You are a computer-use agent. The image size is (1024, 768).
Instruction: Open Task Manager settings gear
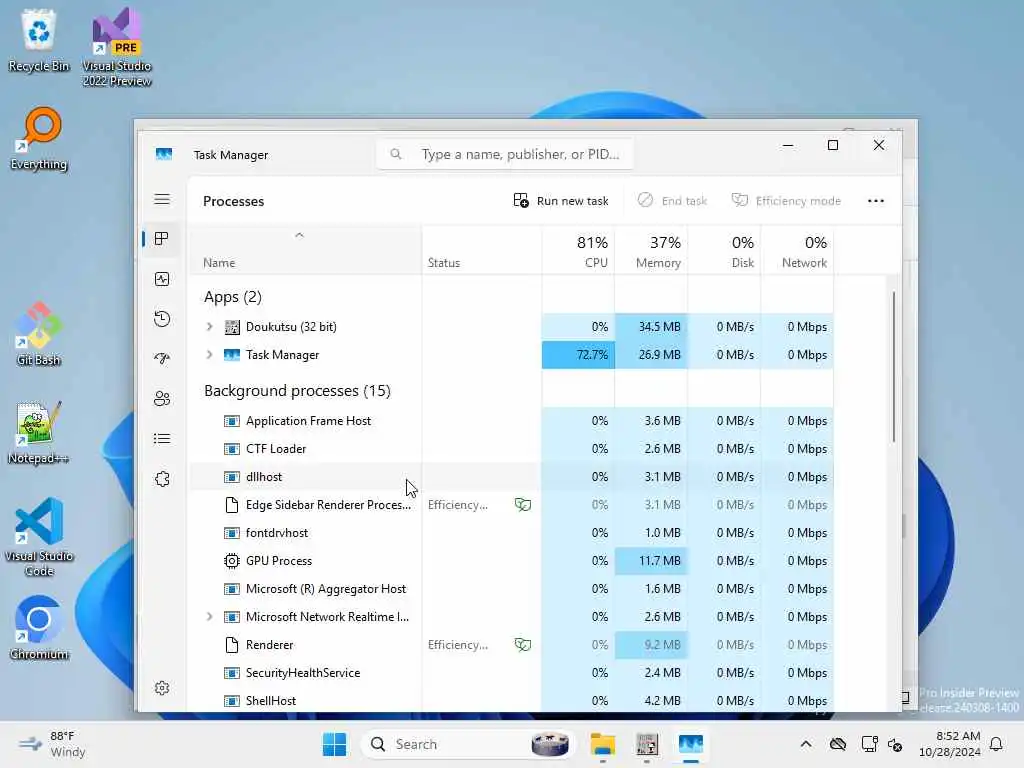[x=162, y=688]
